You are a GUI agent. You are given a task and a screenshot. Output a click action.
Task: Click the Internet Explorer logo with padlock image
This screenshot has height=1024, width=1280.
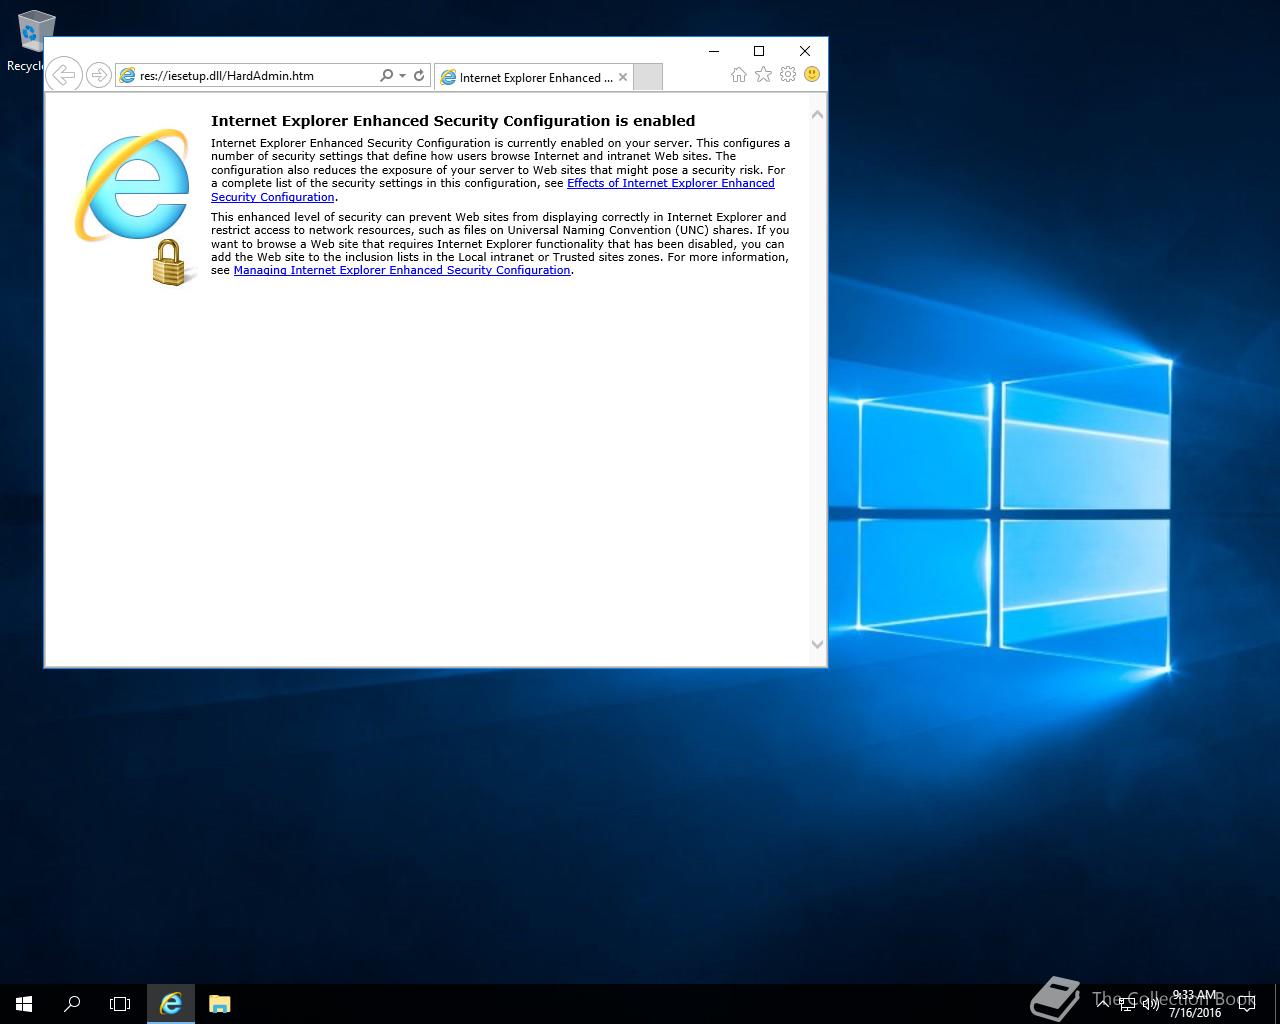coord(133,206)
